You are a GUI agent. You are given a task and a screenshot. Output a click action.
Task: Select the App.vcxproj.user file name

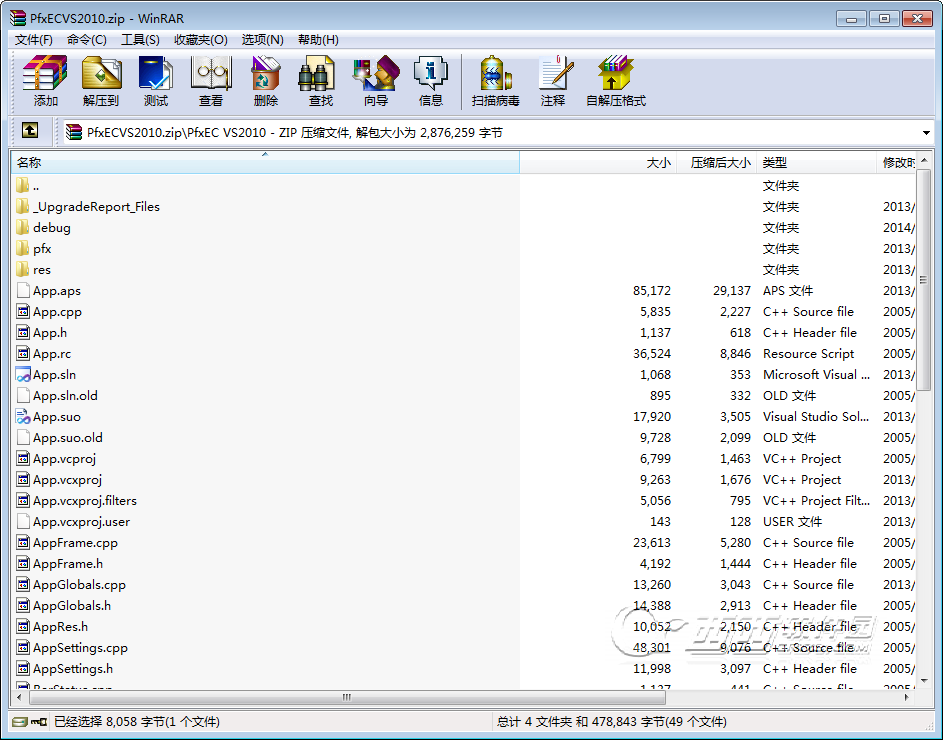pyautogui.click(x=81, y=522)
